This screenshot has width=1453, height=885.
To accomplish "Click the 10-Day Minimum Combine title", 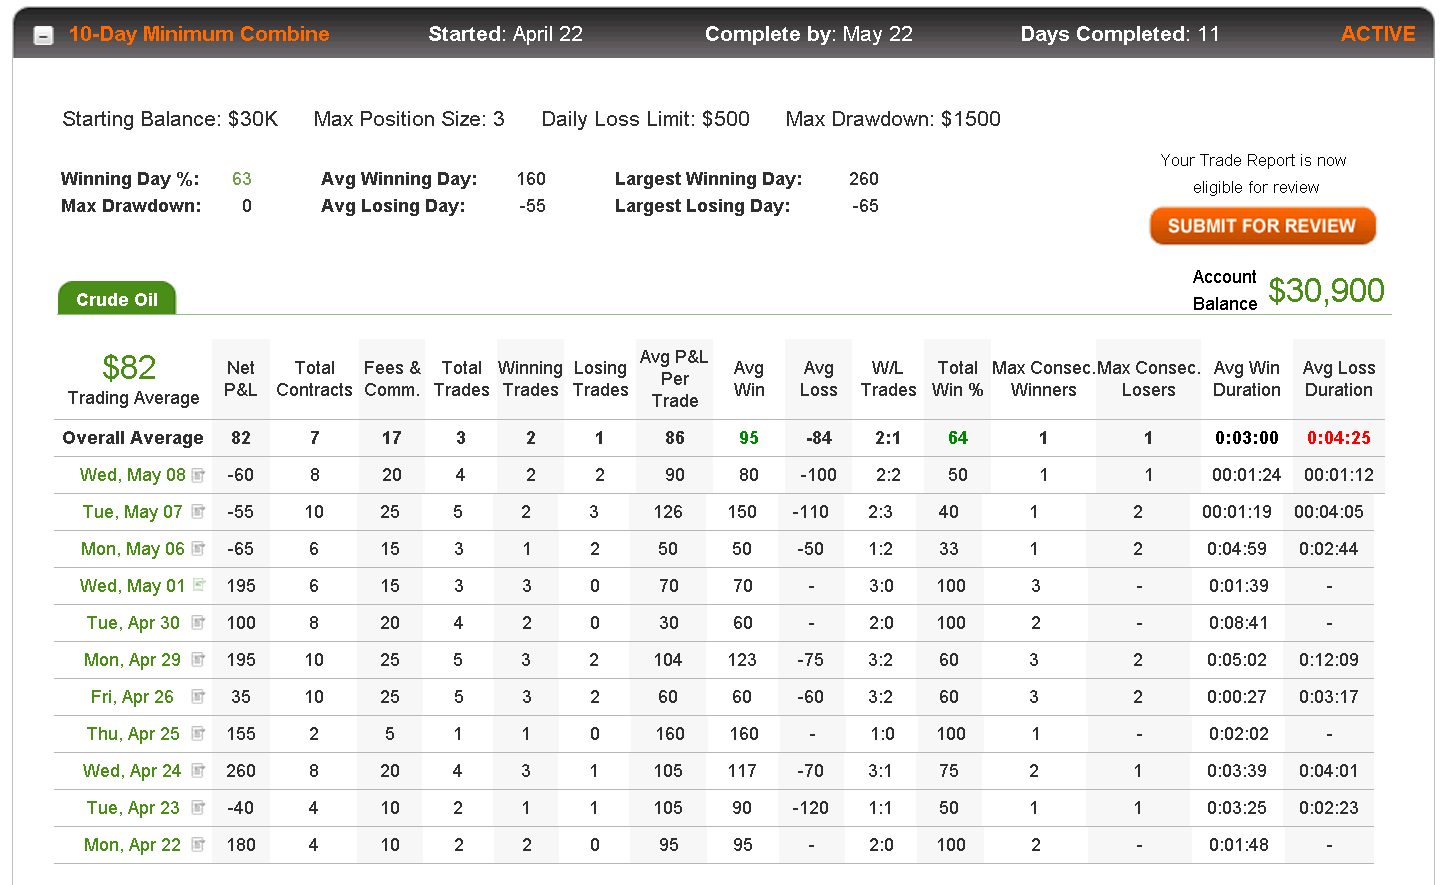I will (x=199, y=34).
